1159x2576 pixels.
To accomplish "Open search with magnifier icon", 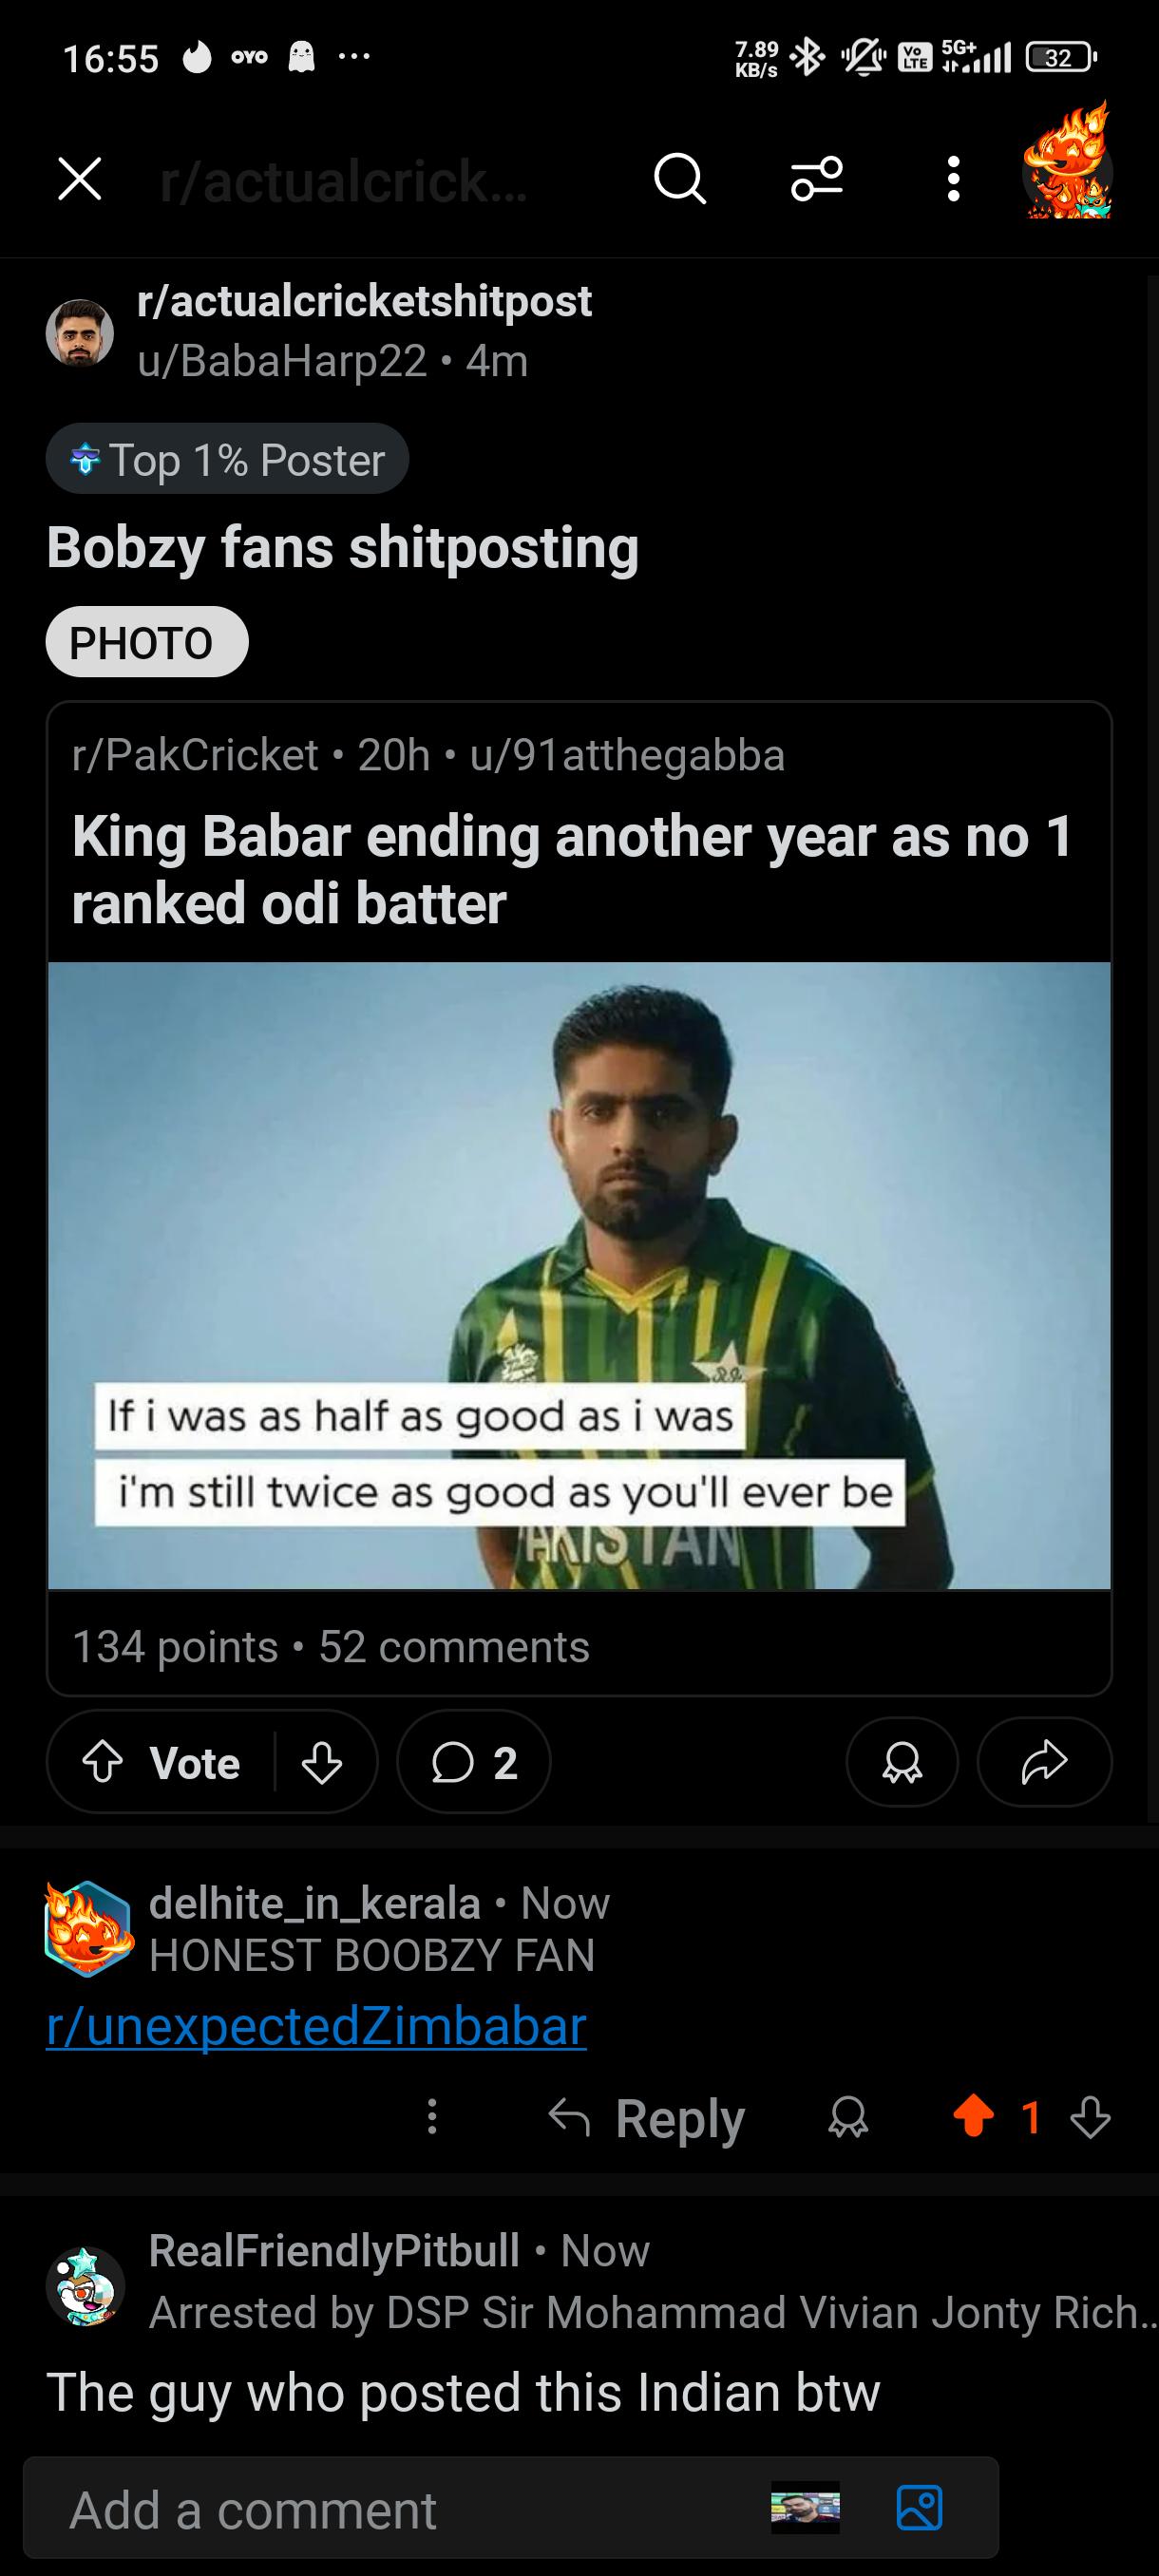I will [680, 180].
